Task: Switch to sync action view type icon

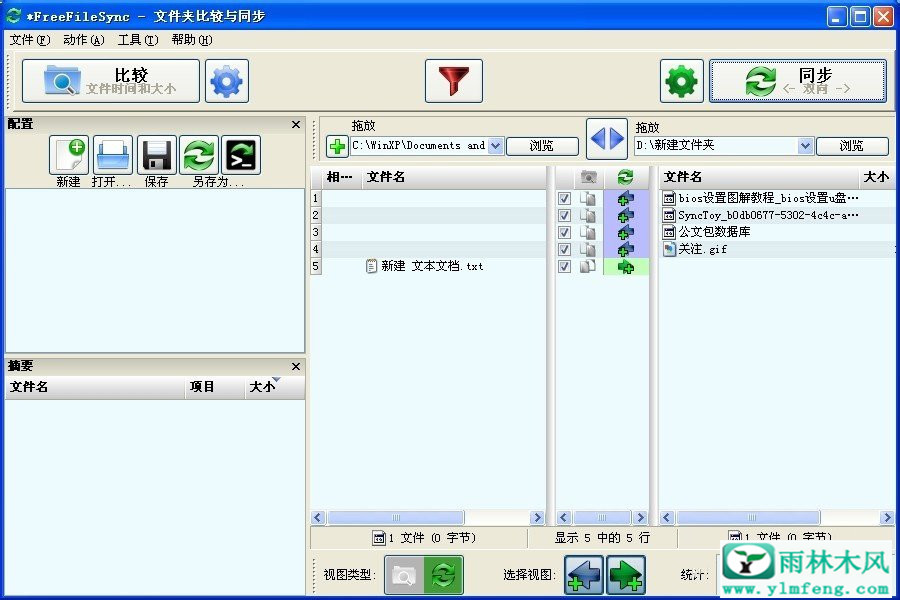Action: 443,575
